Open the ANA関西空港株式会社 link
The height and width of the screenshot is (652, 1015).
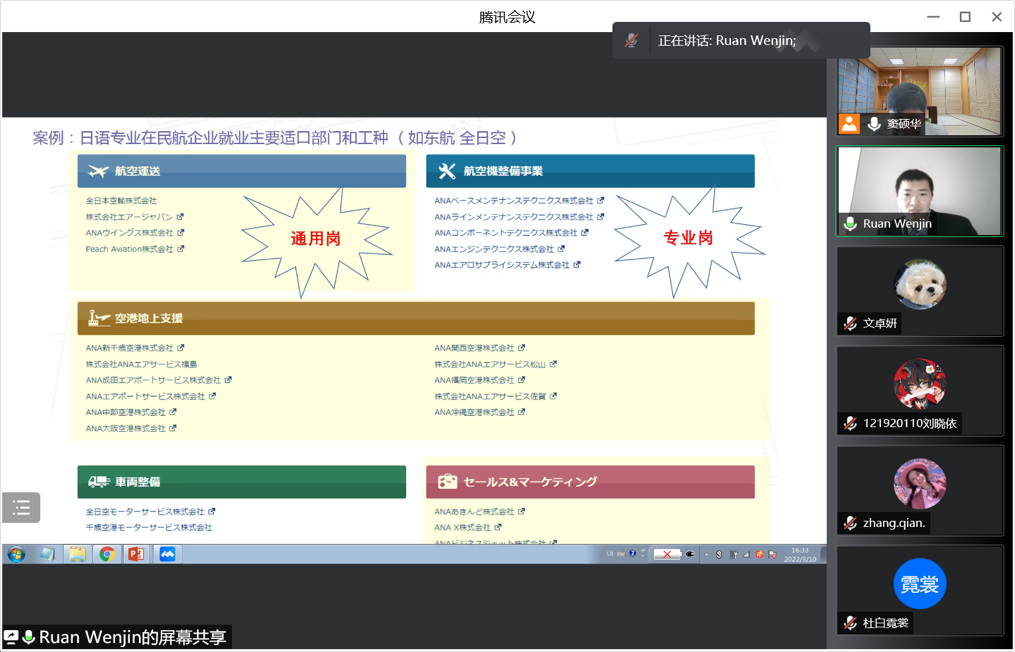(474, 348)
